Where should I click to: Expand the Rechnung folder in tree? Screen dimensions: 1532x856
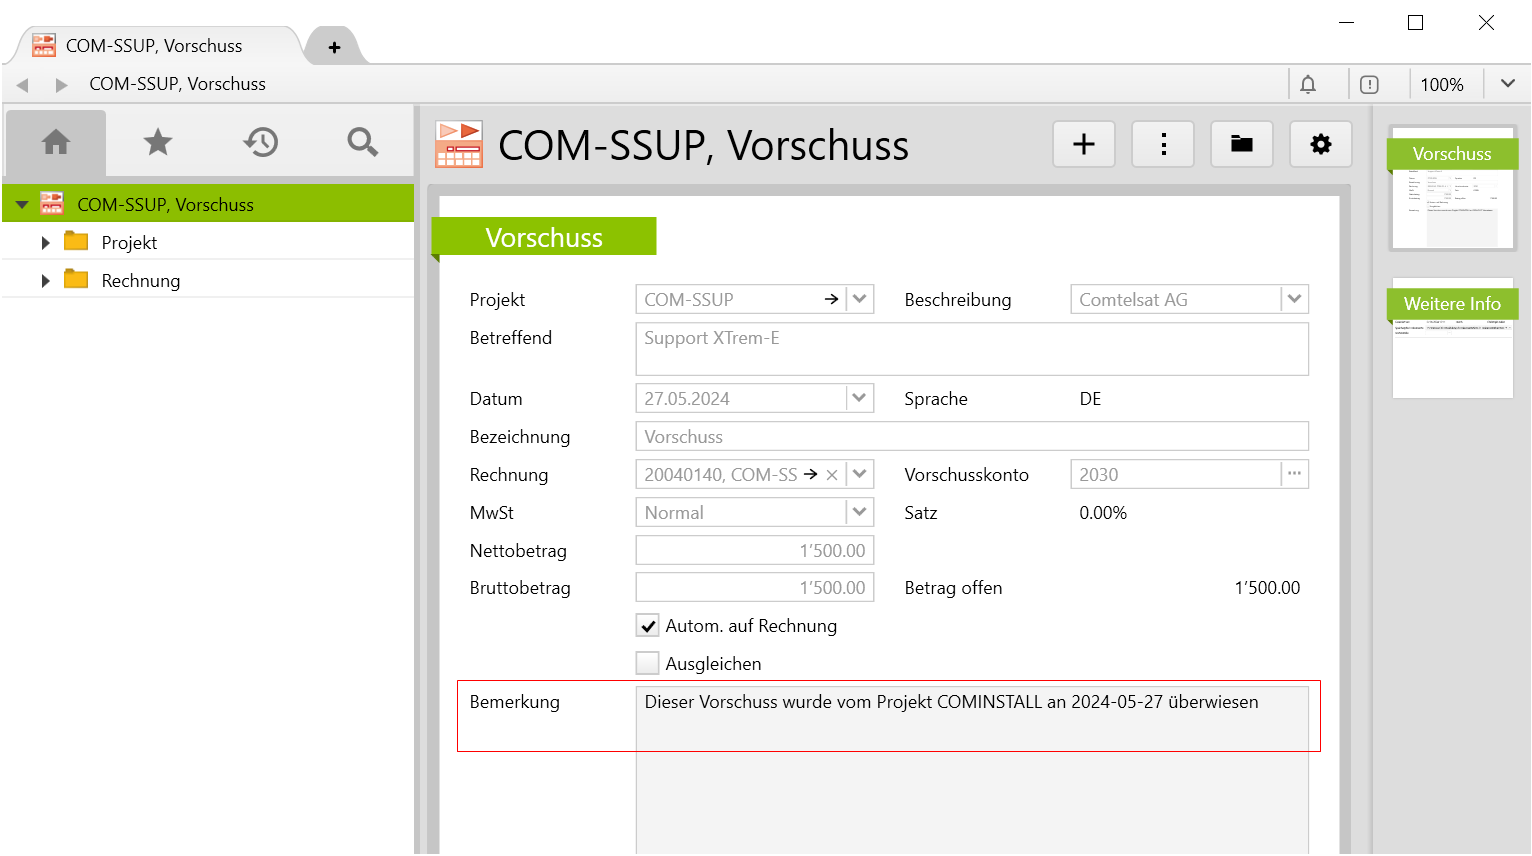[x=45, y=281]
